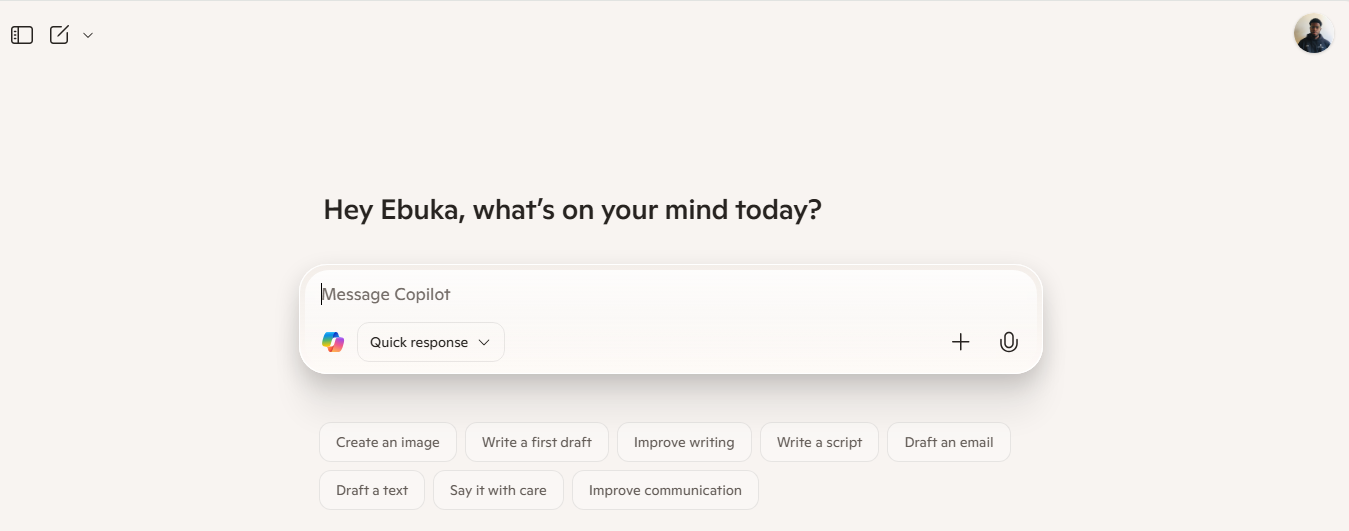Toggle the sidebar panel icon
Image resolution: width=1349 pixels, height=531 pixels.
click(22, 35)
